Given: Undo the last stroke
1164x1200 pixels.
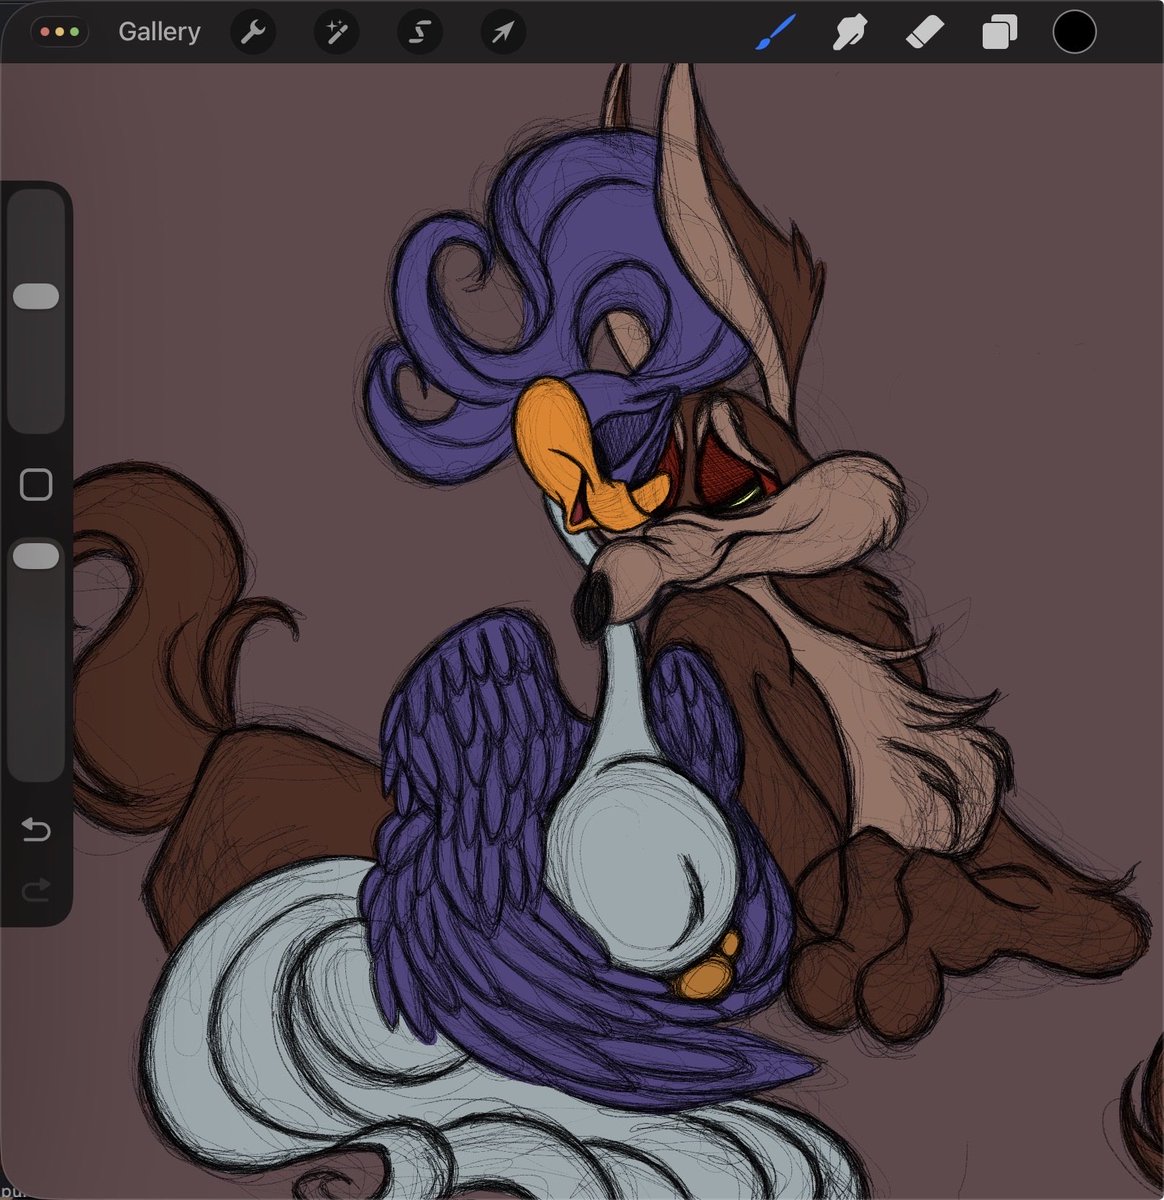Looking at the screenshot, I should pyautogui.click(x=36, y=830).
